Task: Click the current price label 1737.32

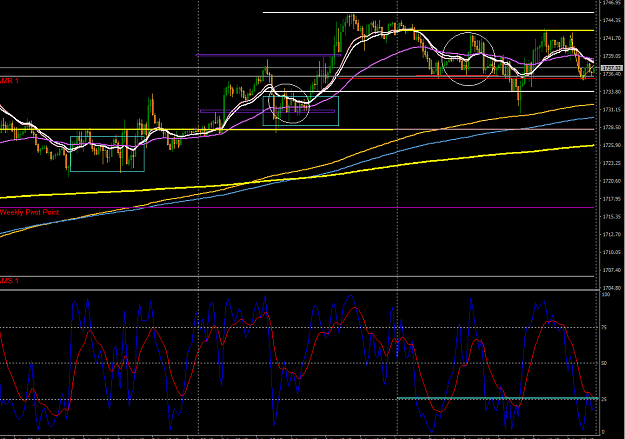Action: tap(612, 68)
